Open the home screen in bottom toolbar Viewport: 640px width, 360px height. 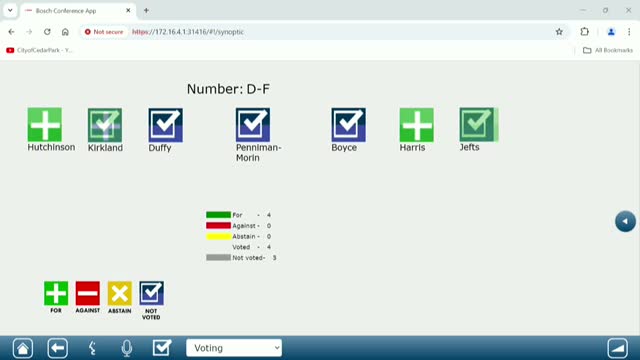(23, 348)
